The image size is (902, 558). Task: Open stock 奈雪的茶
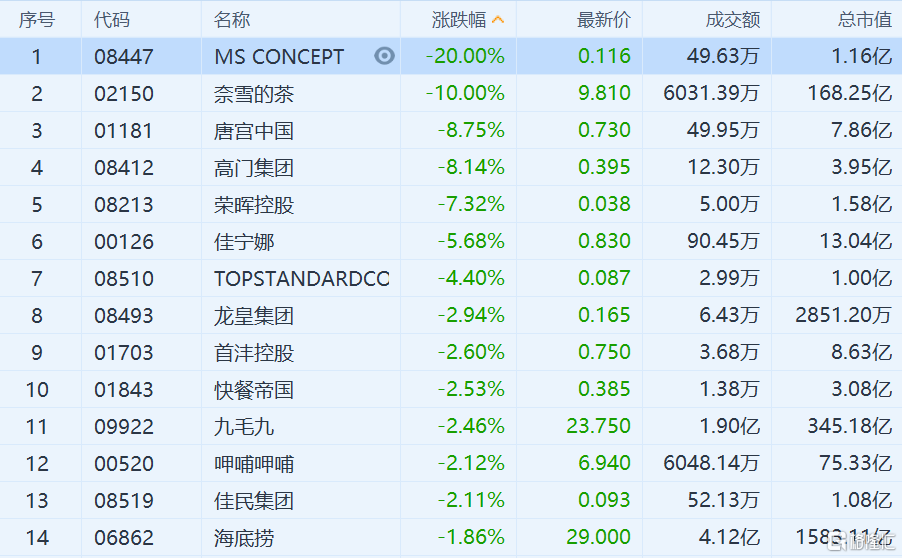[254, 94]
